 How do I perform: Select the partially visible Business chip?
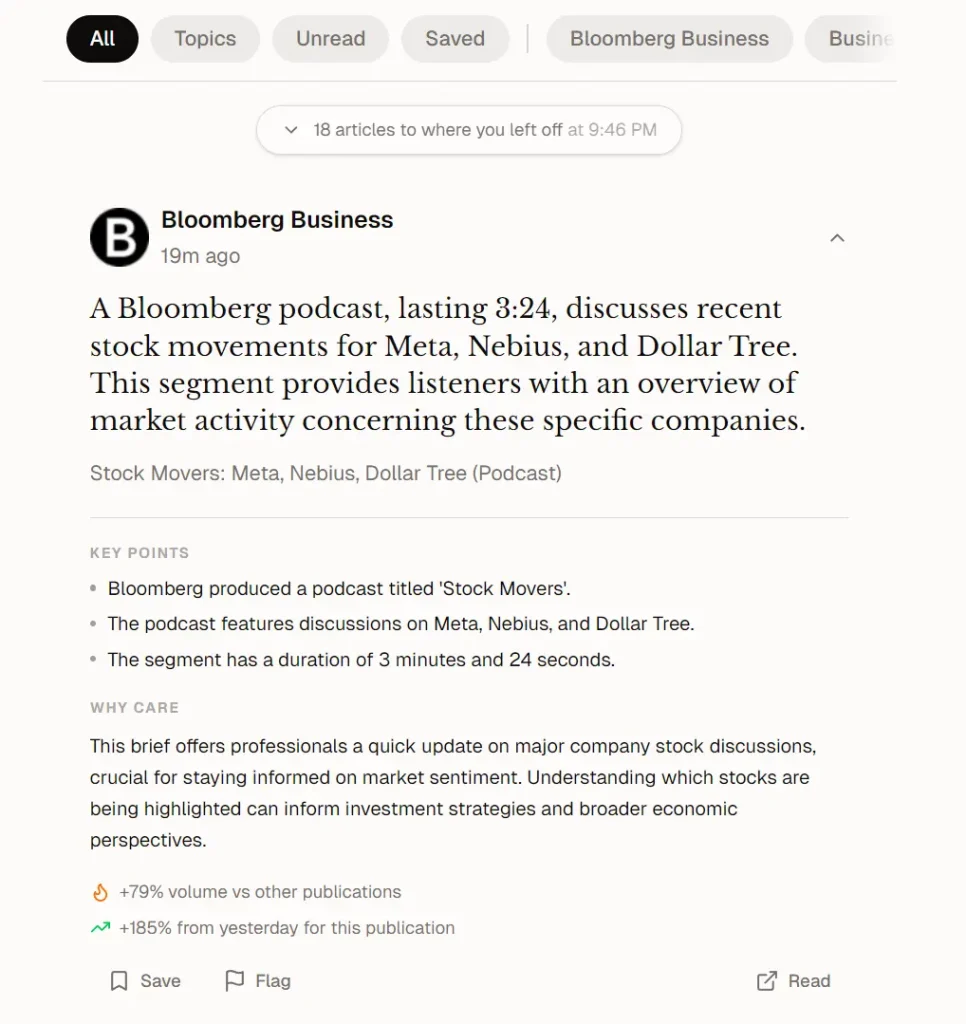pyautogui.click(x=858, y=39)
